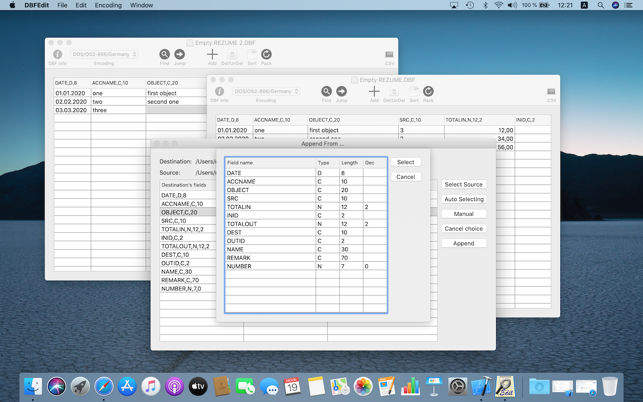Click '02.02.2020' cell in REZUME 2.DBF window

coord(72,102)
